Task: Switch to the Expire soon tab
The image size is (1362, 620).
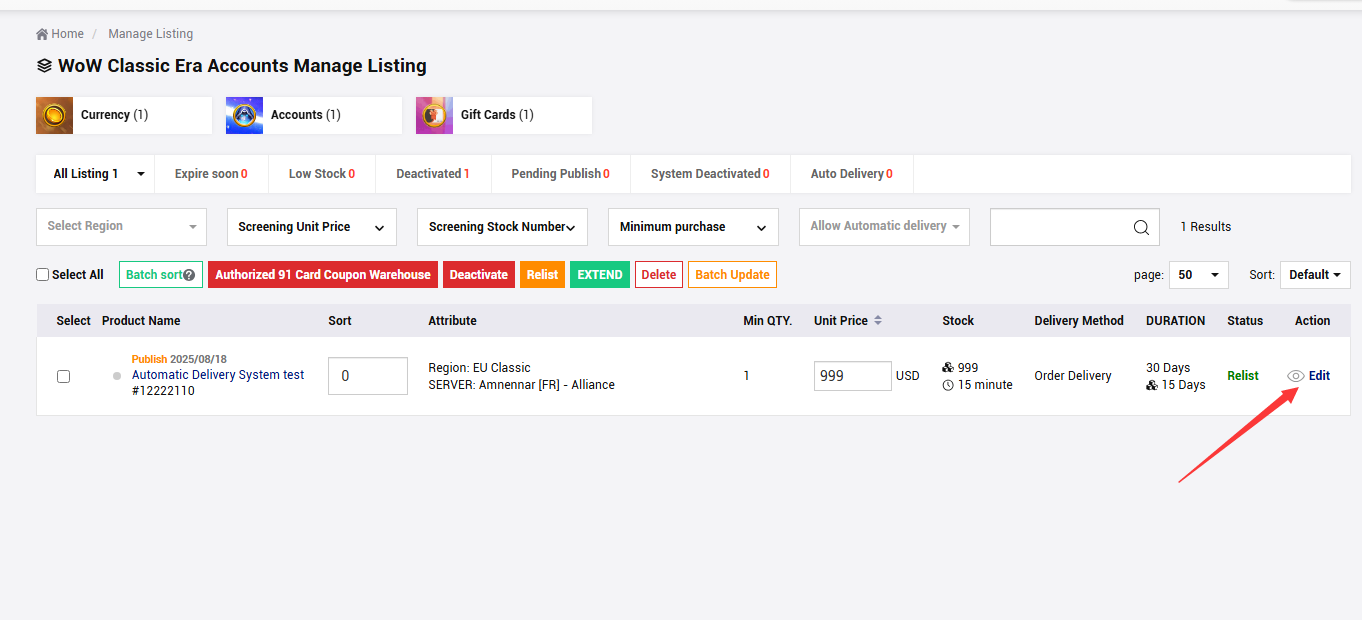Action: tap(210, 174)
